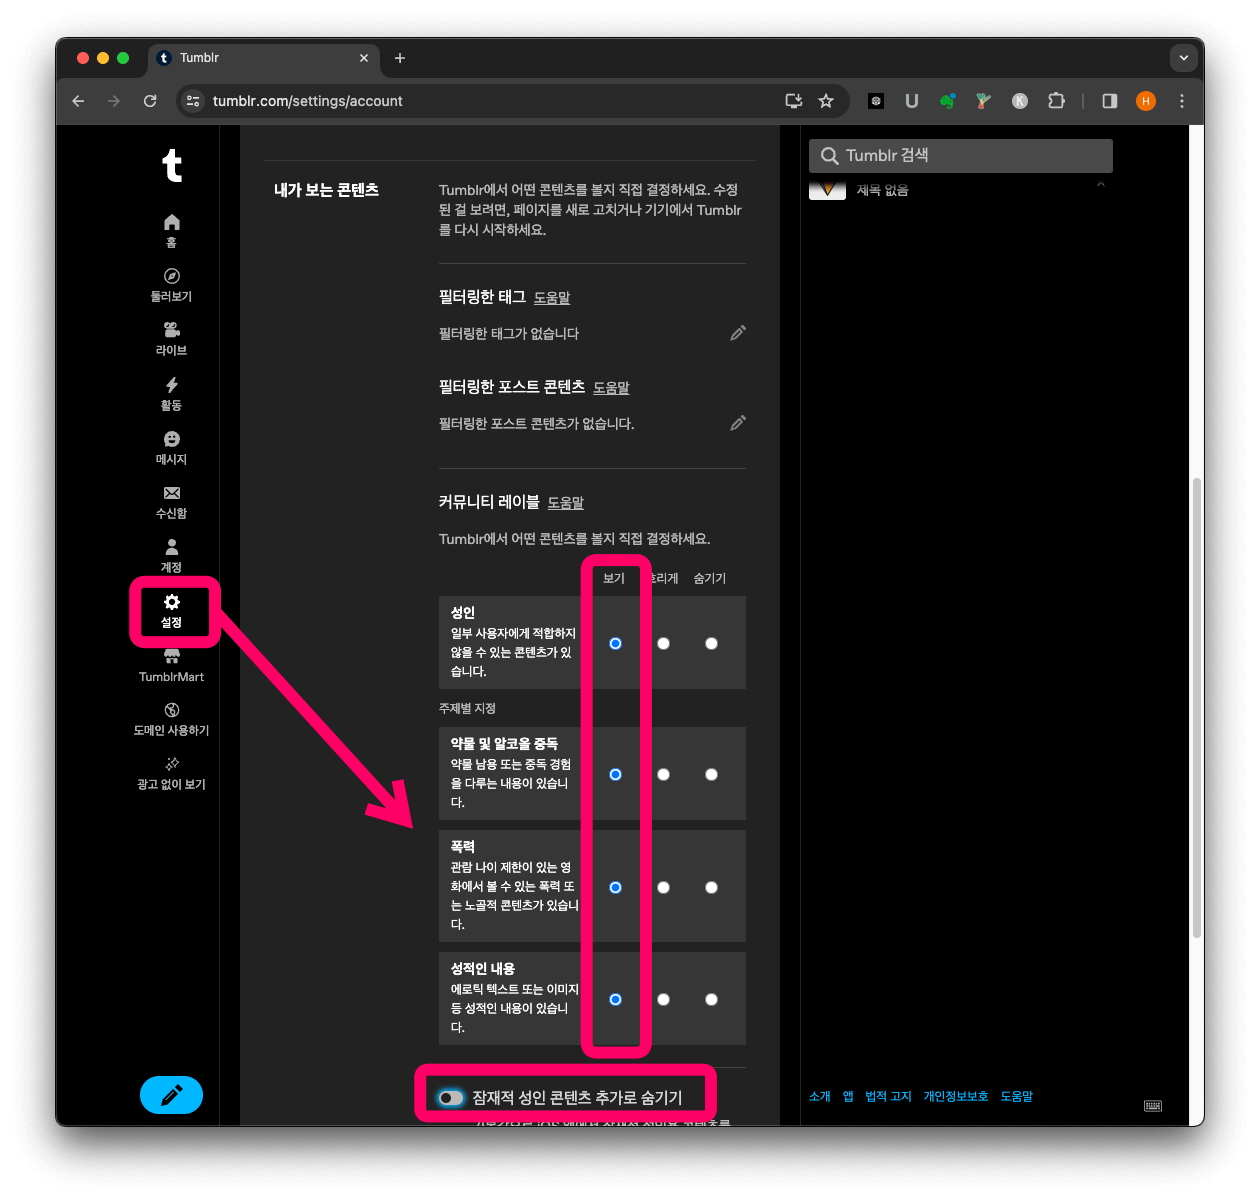Image resolution: width=1260 pixels, height=1200 pixels.
Task: Click the Tumblr 검색 search field
Action: (x=960, y=155)
